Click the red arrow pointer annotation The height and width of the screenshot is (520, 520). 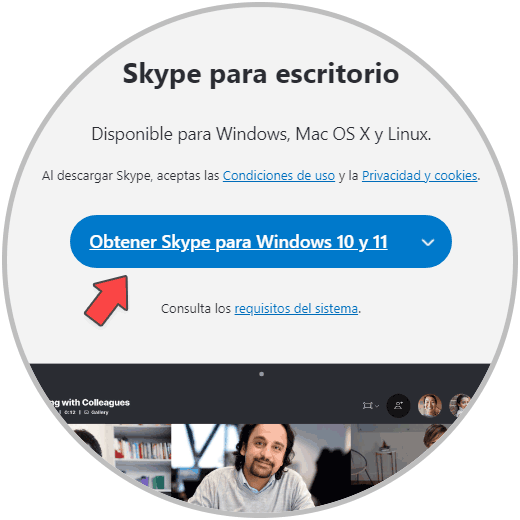pos(108,299)
